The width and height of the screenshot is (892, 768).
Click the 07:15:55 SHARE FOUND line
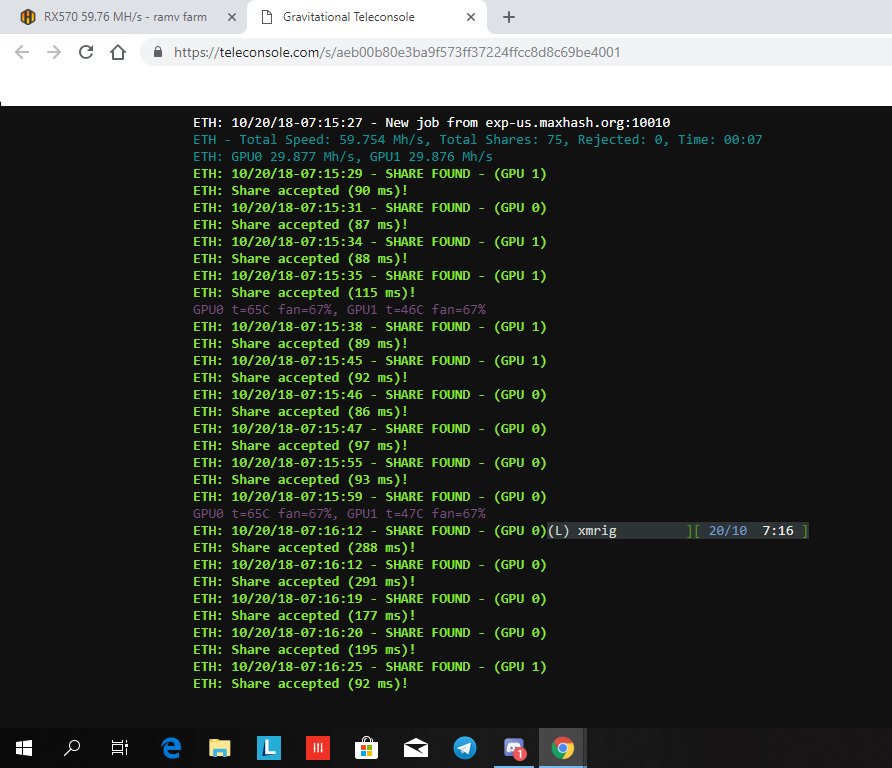click(x=369, y=463)
